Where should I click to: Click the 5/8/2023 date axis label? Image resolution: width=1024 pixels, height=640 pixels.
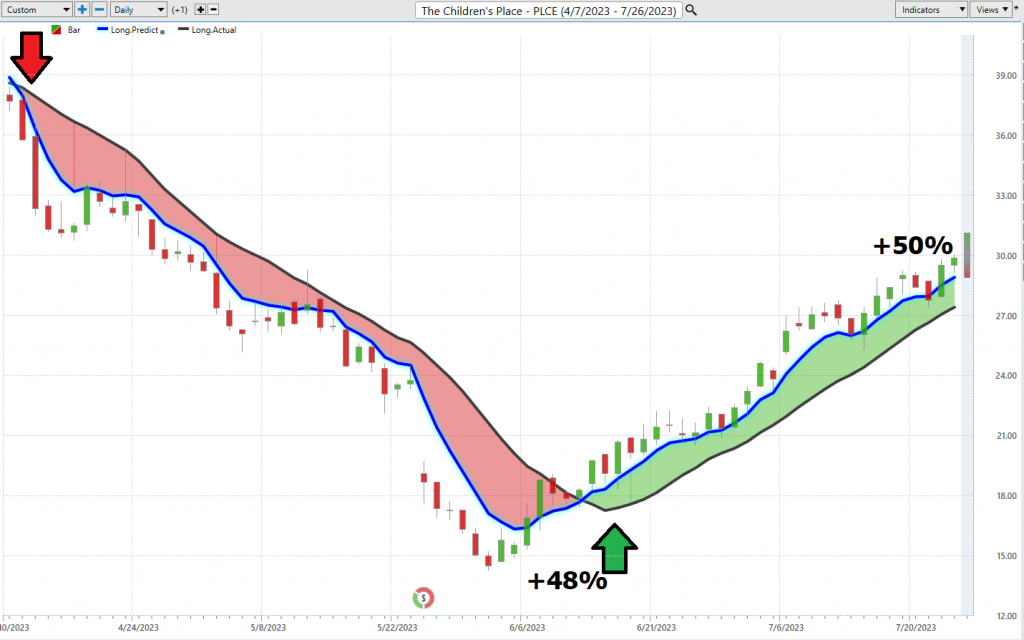tap(268, 628)
